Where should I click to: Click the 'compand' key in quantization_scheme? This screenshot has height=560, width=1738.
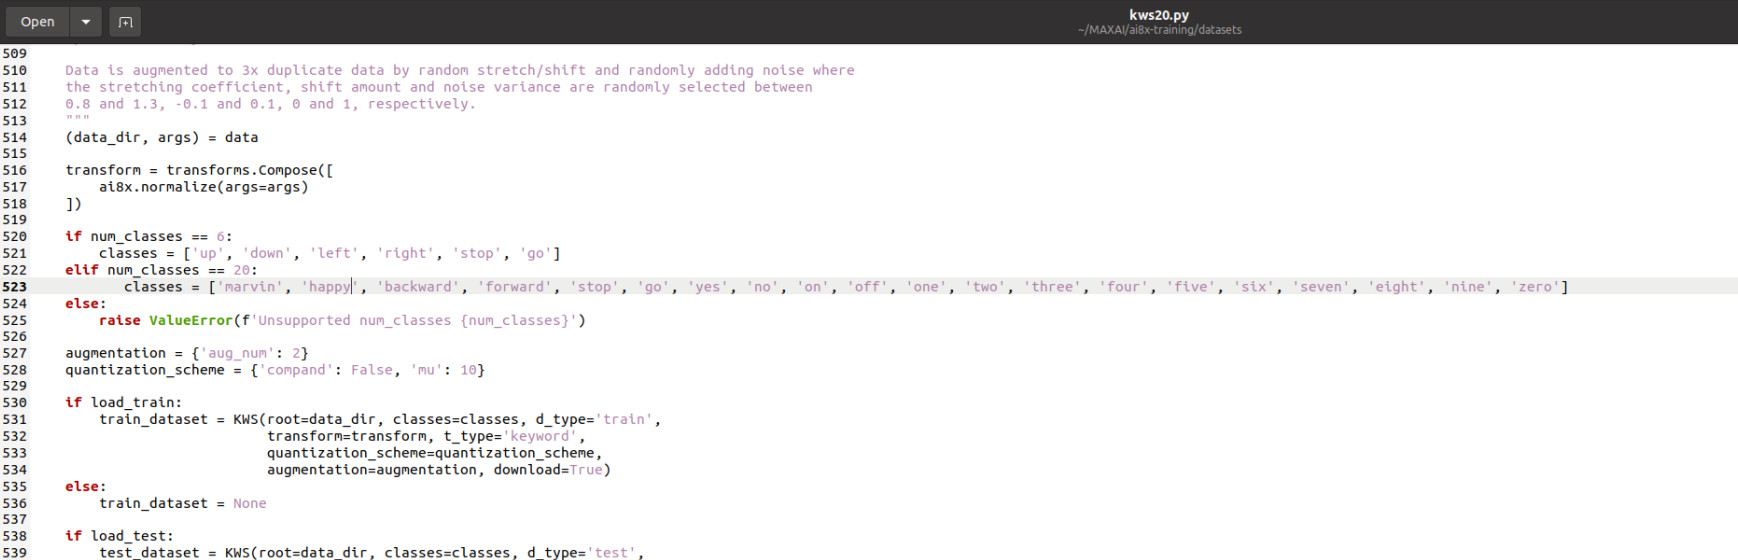(296, 371)
